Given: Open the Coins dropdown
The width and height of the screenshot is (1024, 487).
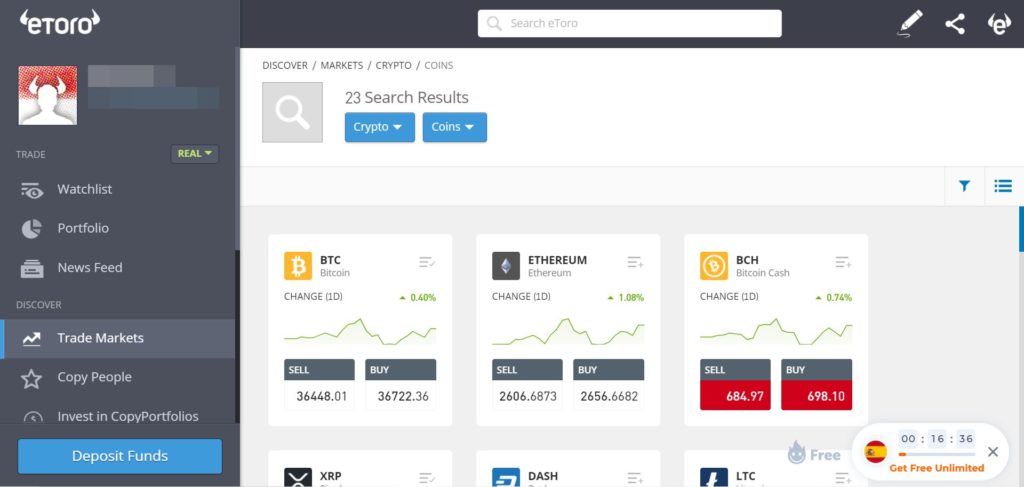Looking at the screenshot, I should (455, 127).
